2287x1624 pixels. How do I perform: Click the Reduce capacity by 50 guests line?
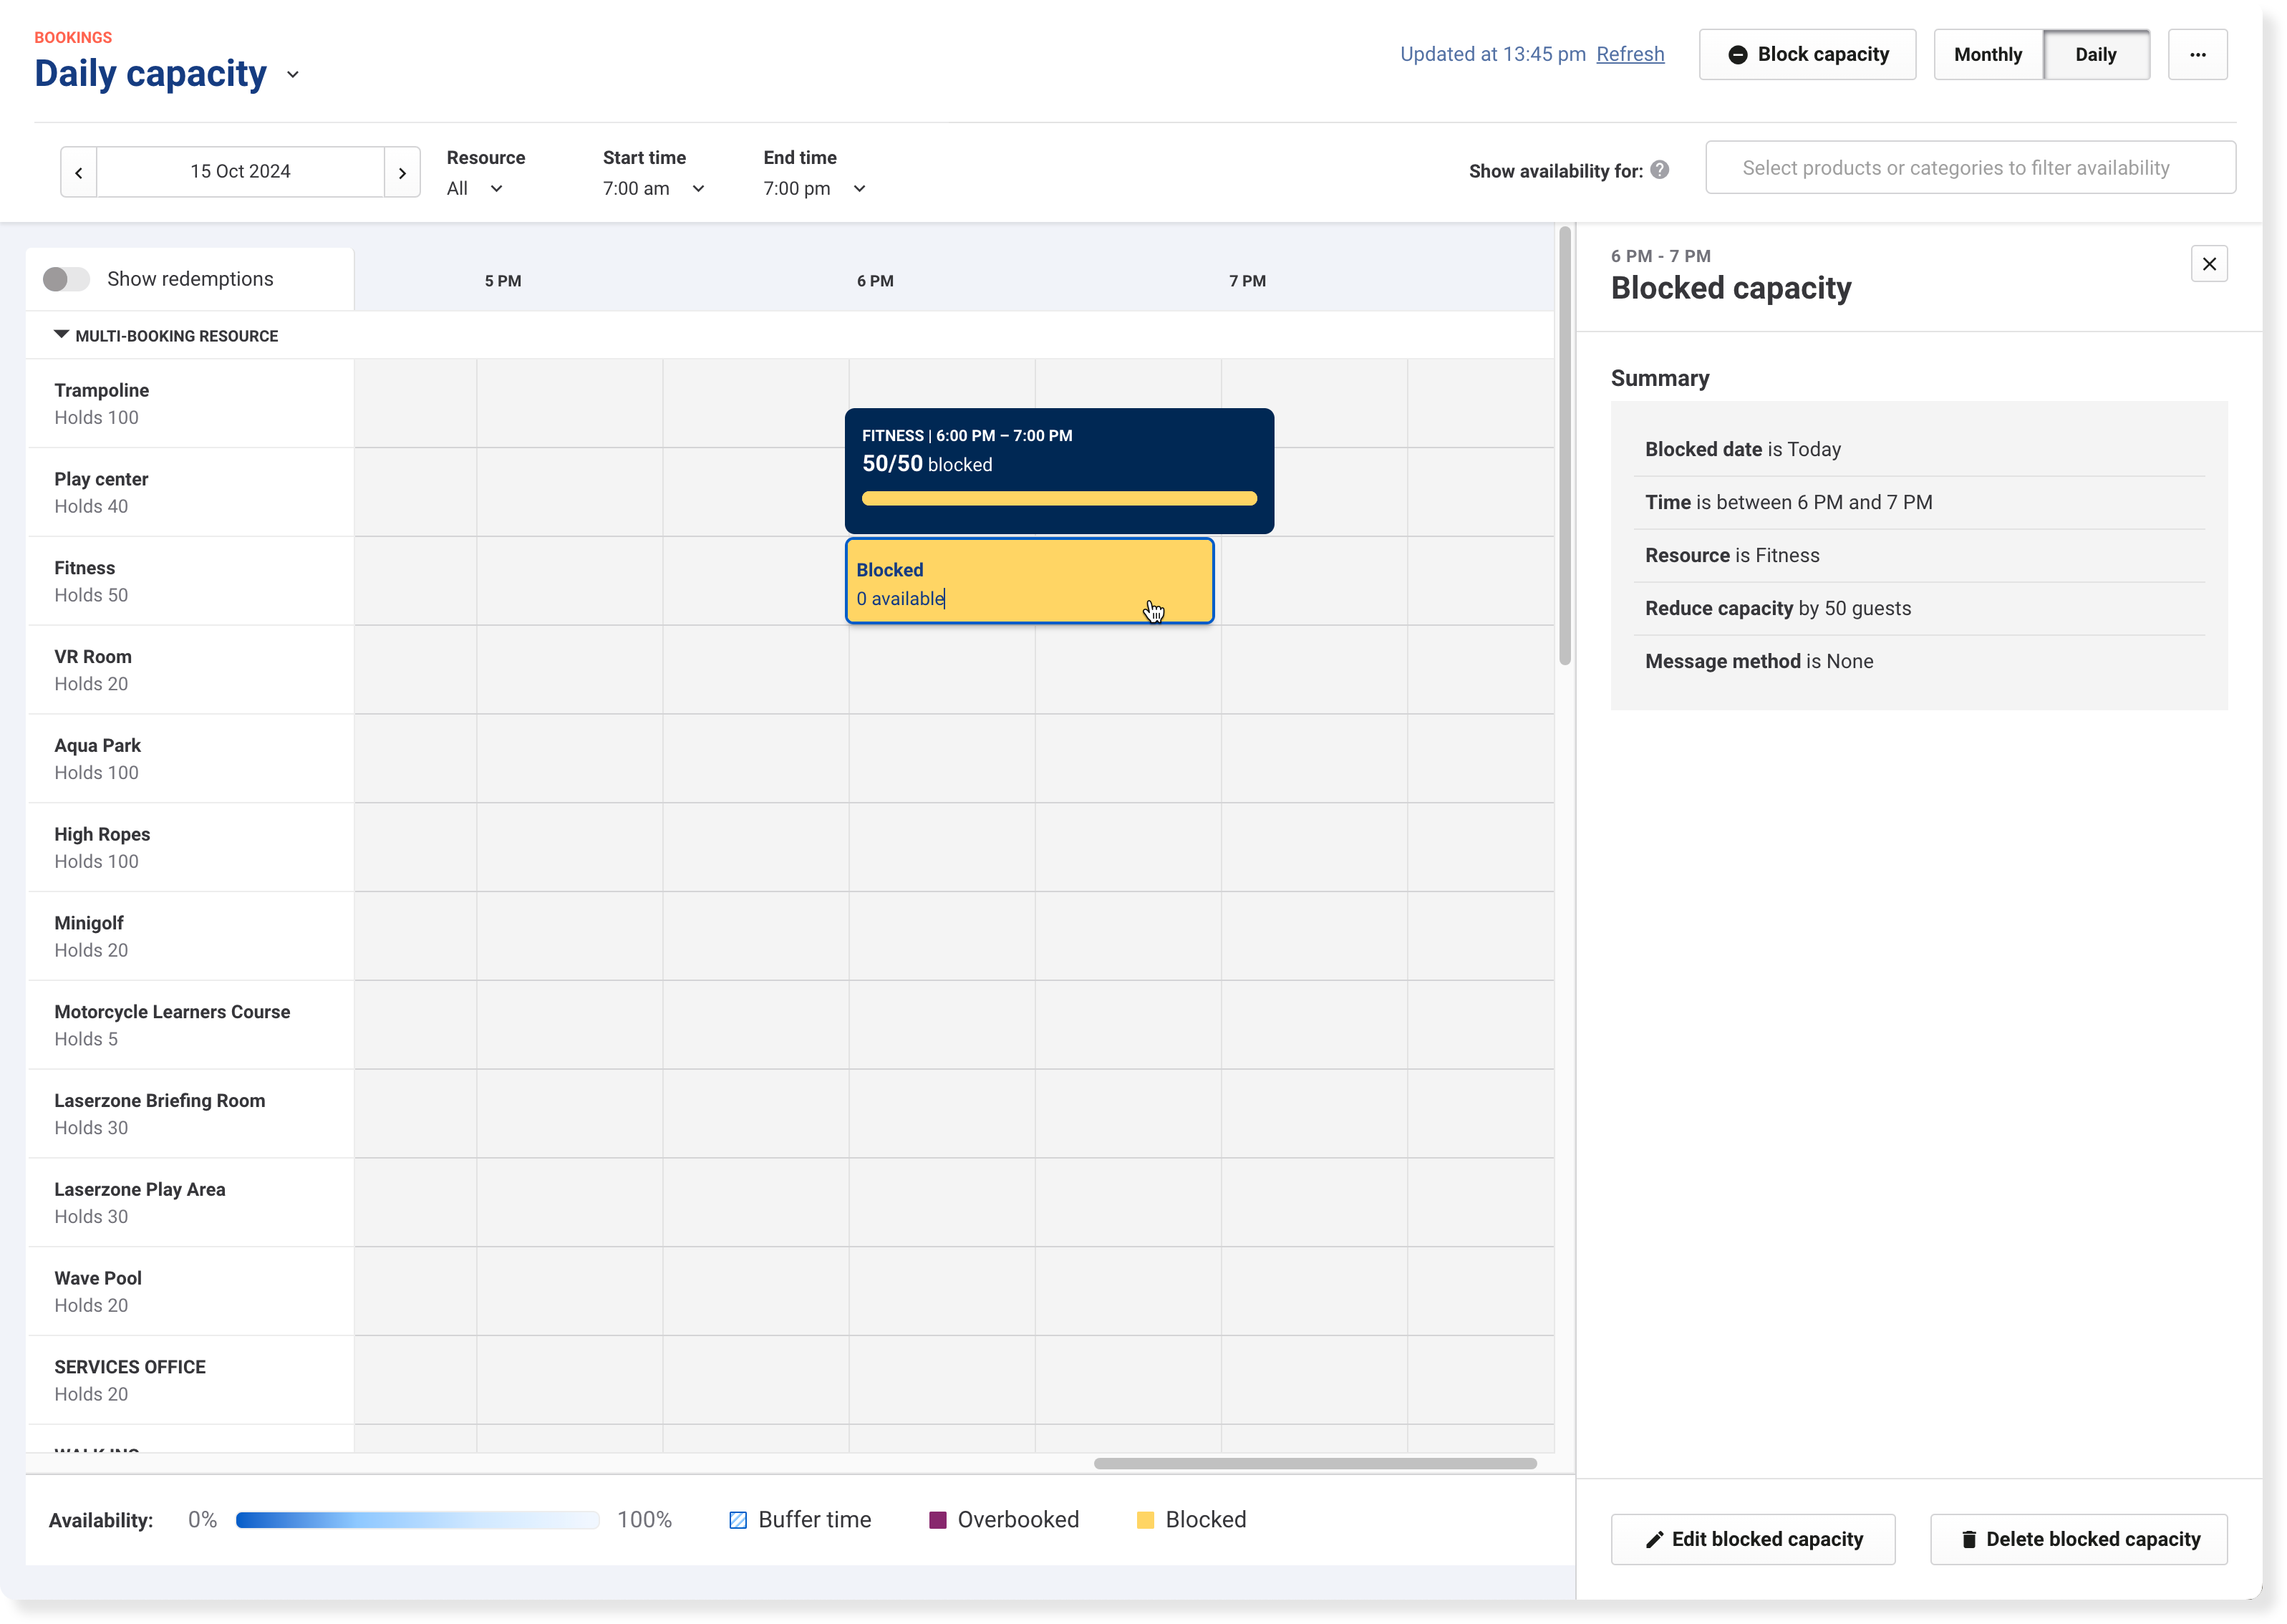(1778, 609)
